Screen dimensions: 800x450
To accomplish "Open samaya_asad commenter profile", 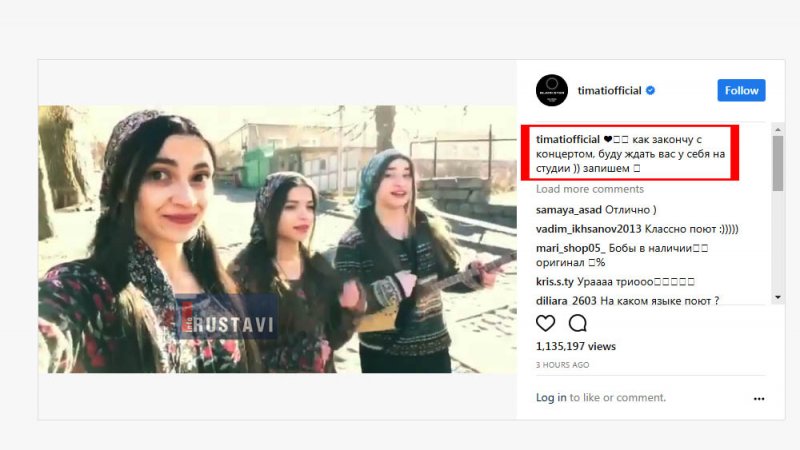I will tap(568, 210).
